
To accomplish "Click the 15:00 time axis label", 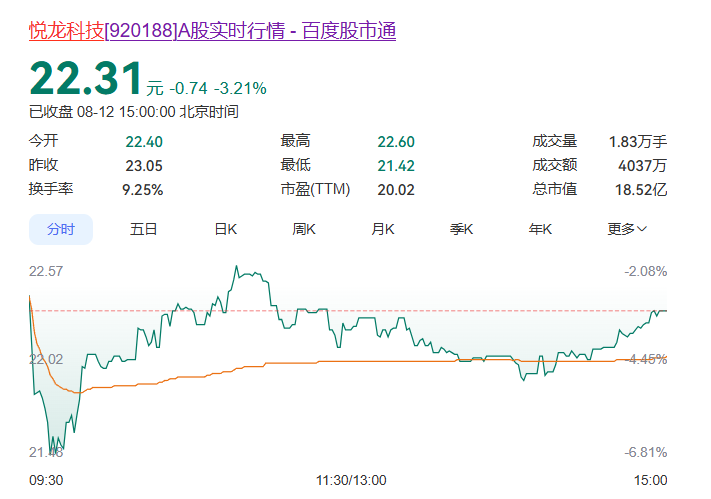I will pos(650,480).
